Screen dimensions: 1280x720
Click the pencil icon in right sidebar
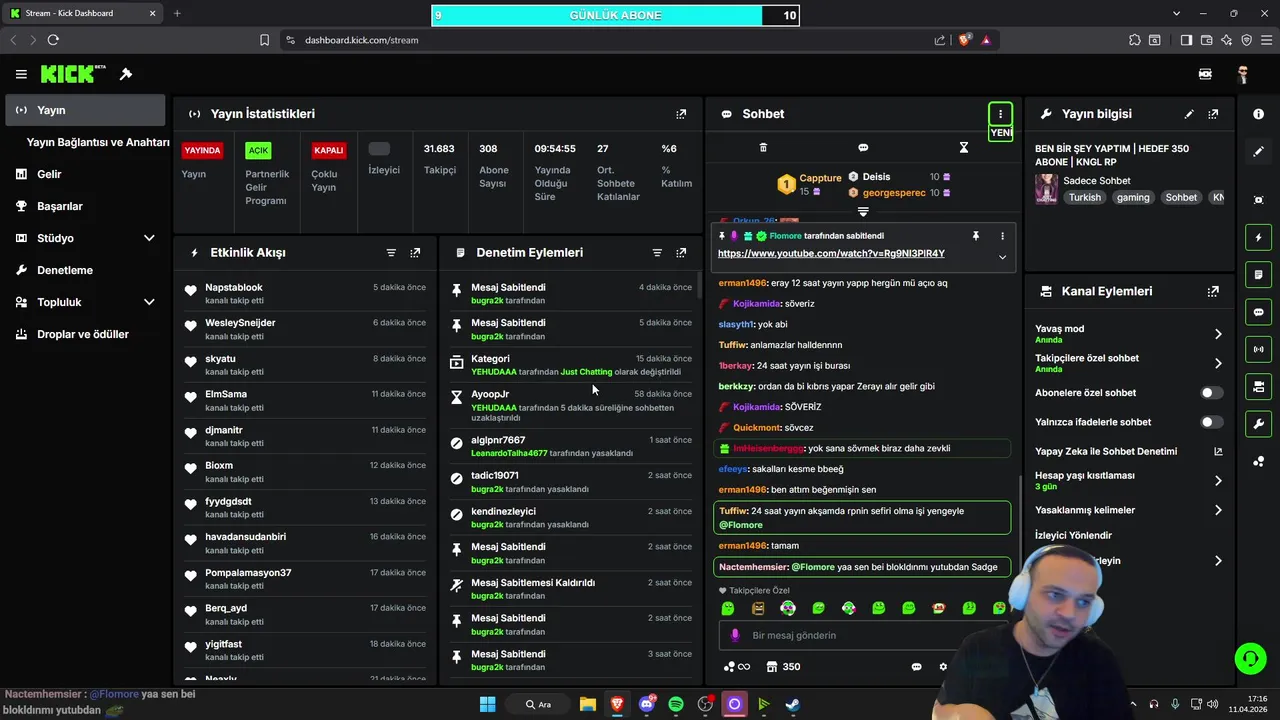[x=1259, y=152]
